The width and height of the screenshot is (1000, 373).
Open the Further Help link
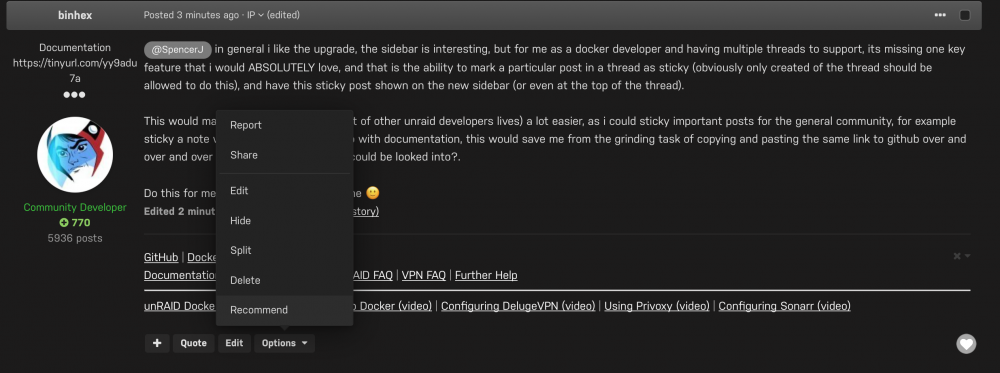pos(486,275)
